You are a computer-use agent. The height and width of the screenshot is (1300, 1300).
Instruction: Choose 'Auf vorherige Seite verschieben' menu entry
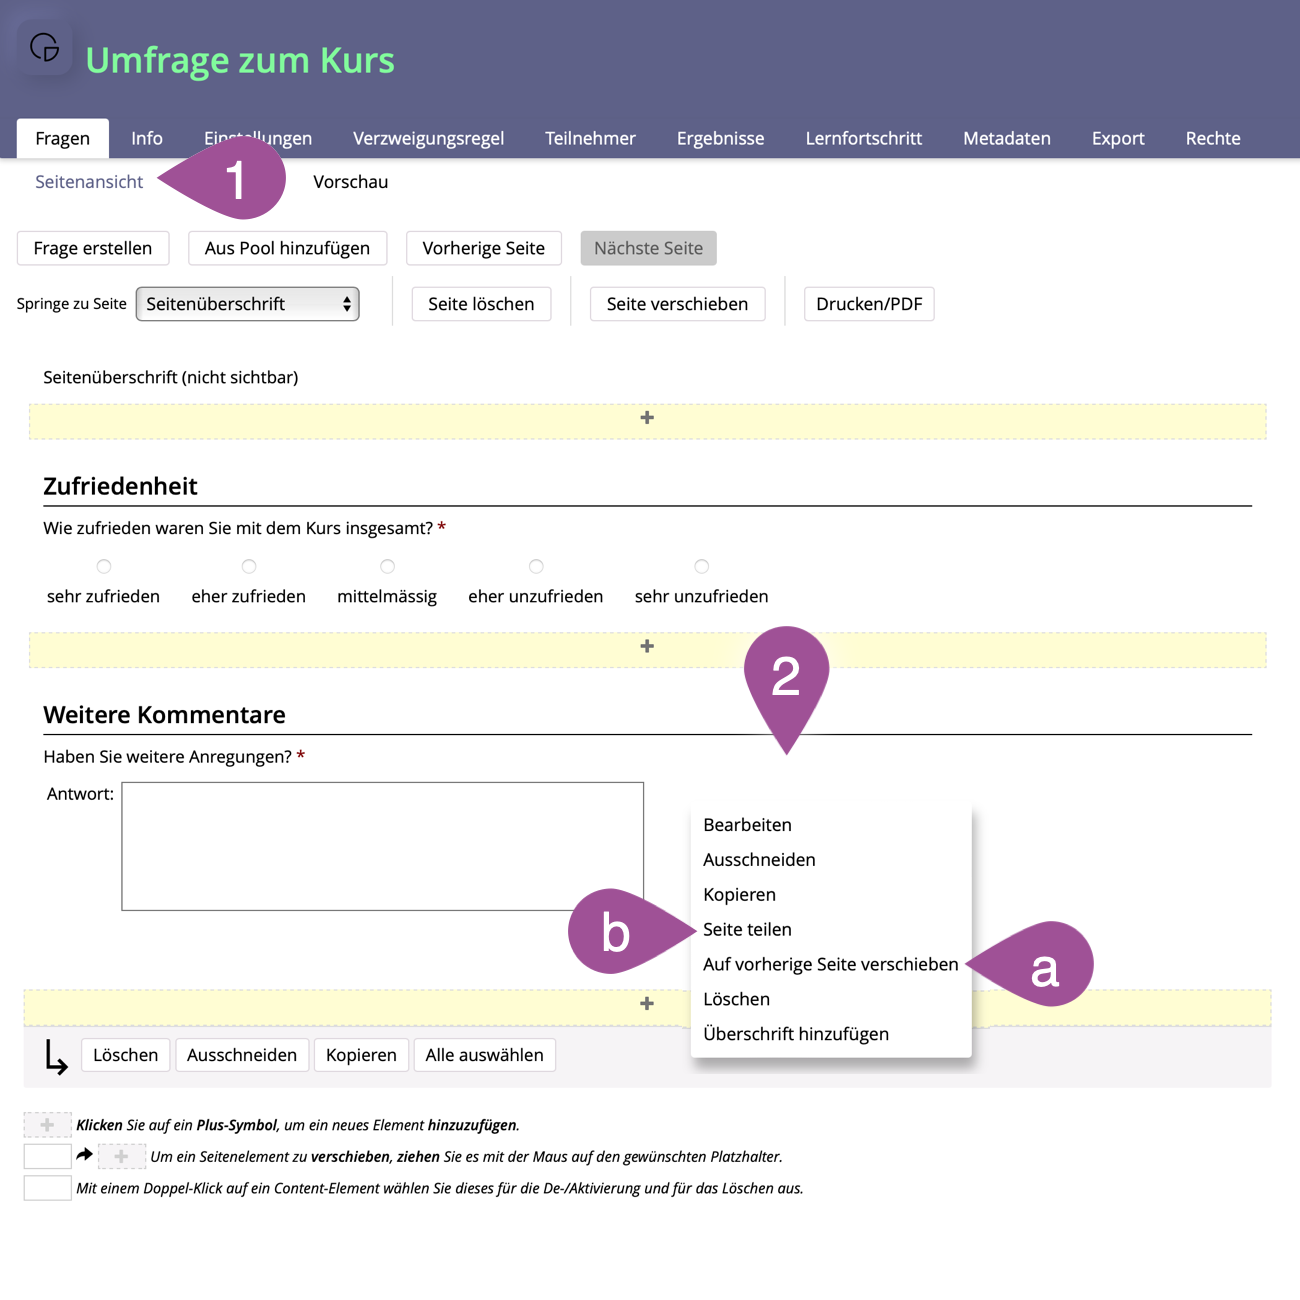830,965
